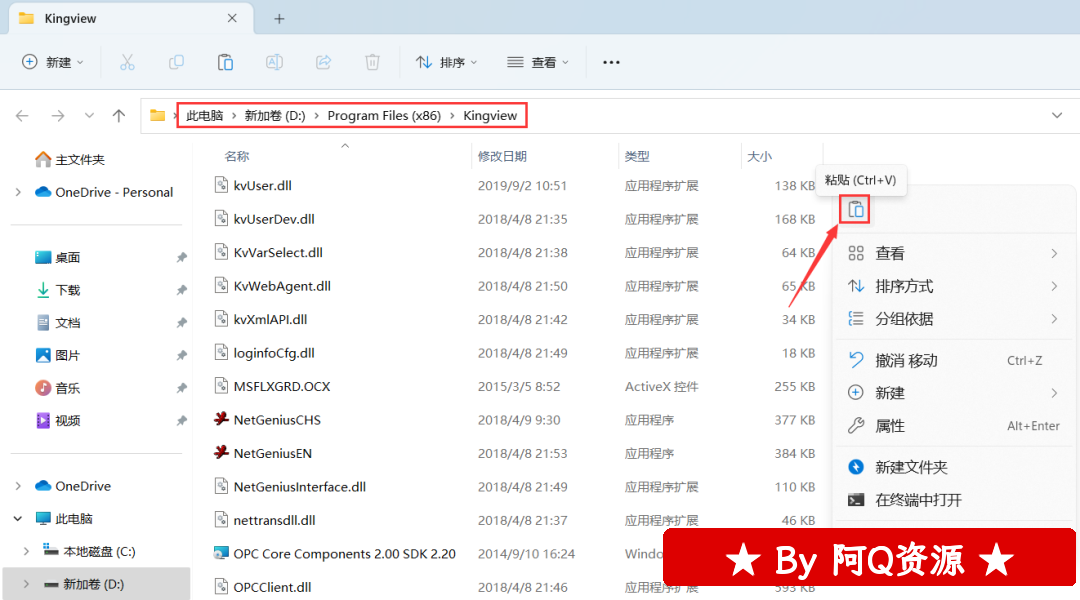Viewport: 1080px width, 600px height.
Task: Open 桌面 desktop in sidebar
Action: pyautogui.click(x=58, y=258)
